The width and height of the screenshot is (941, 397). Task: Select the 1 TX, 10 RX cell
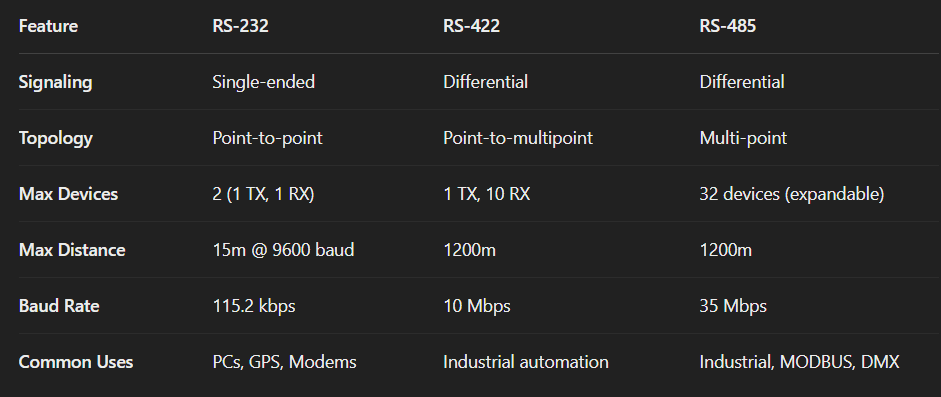pos(487,194)
